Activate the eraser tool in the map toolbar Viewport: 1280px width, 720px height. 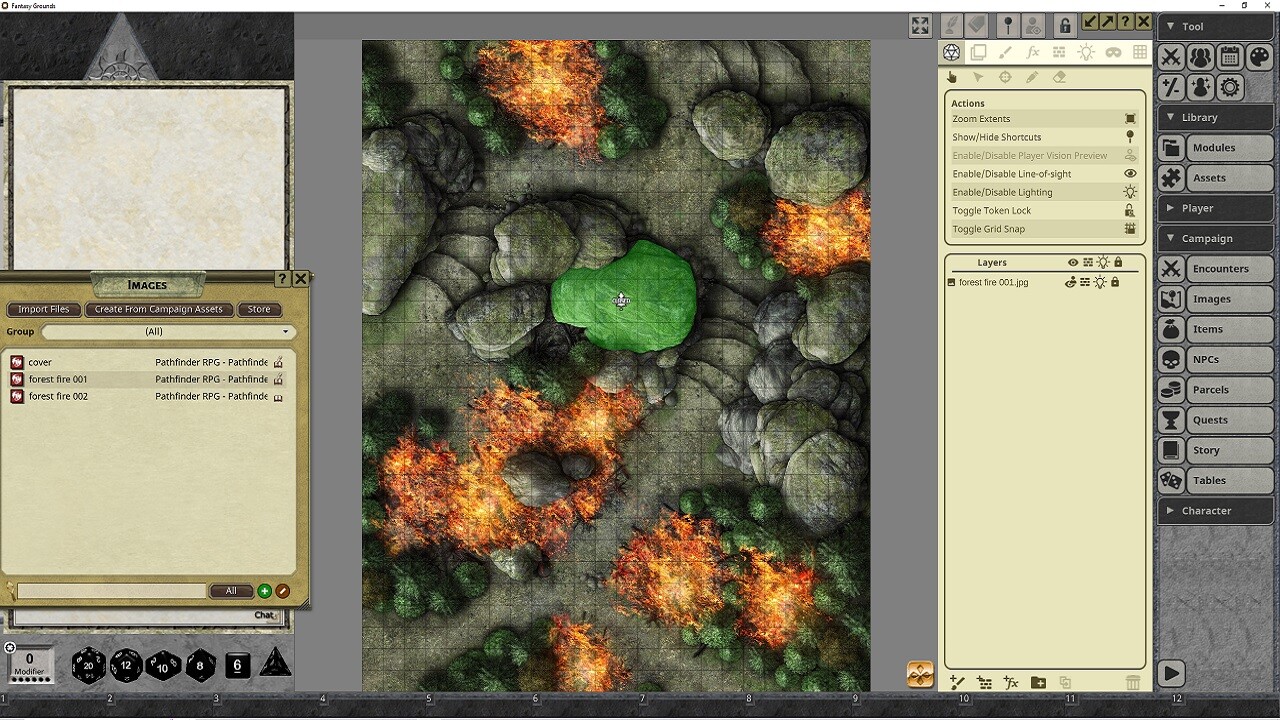1060,77
